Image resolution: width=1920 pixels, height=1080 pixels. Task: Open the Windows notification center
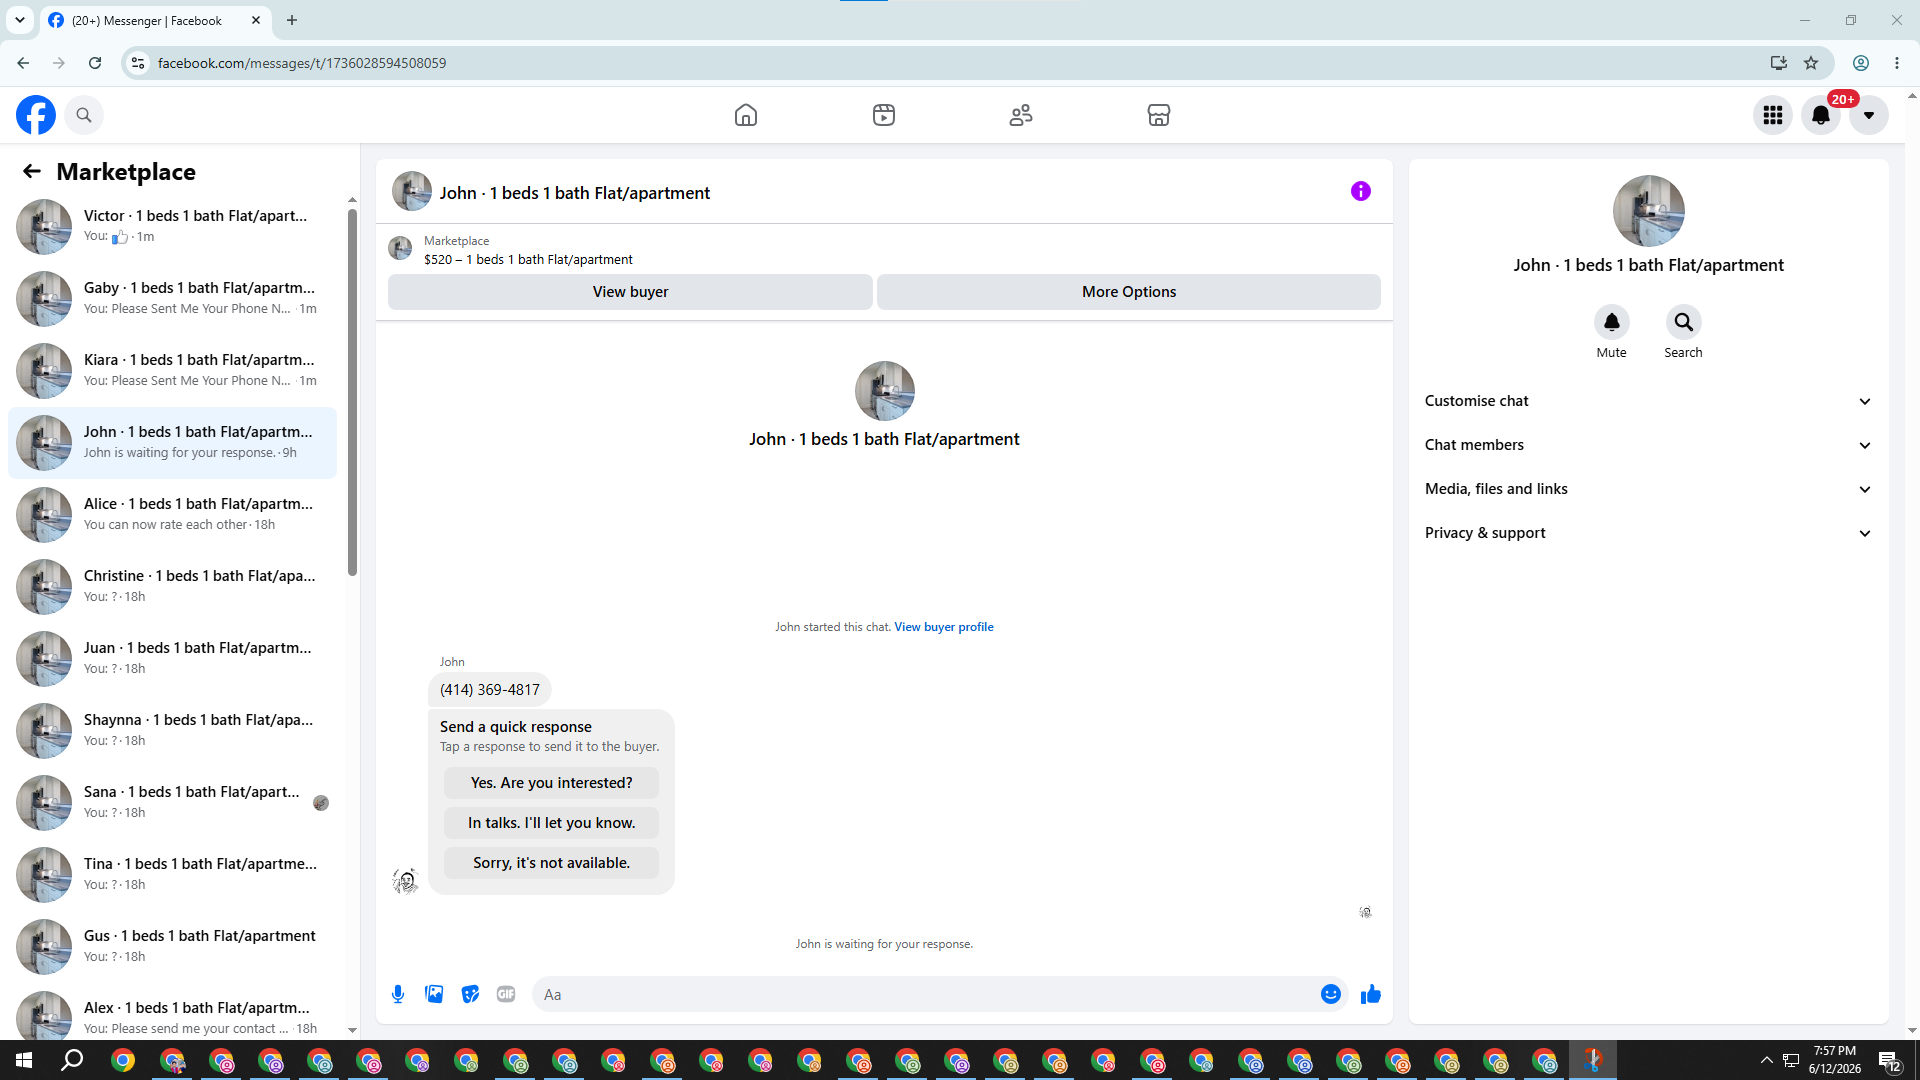click(1889, 1060)
